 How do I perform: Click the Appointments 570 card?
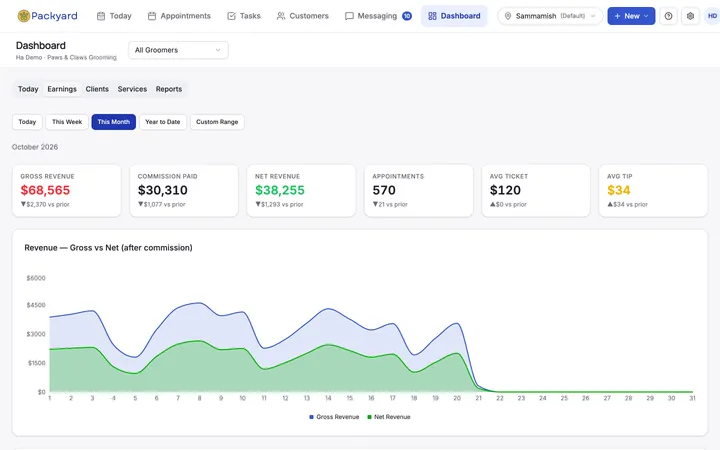419,191
